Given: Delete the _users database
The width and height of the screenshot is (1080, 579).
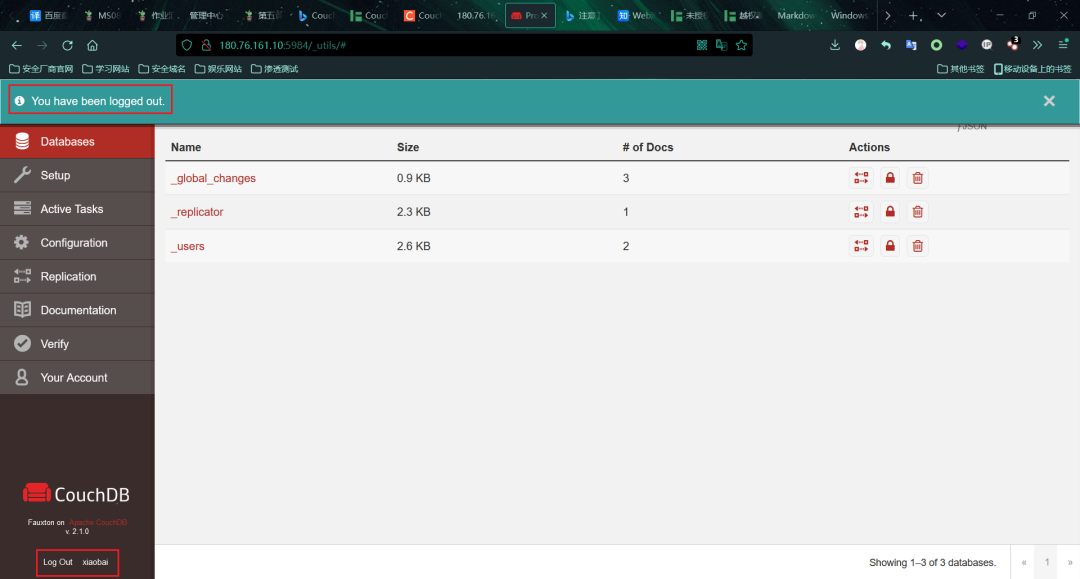Looking at the screenshot, I should [917, 246].
